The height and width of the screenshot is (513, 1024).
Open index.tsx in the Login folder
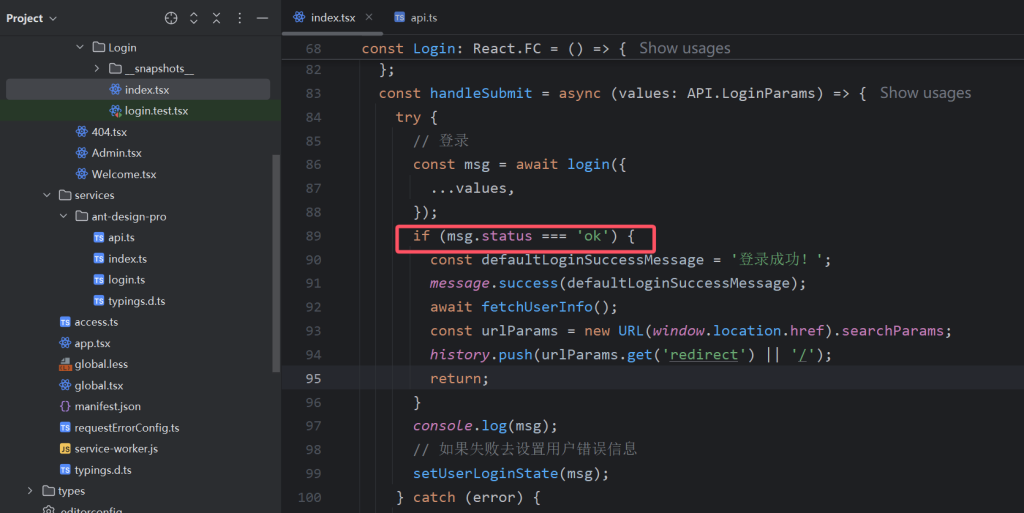(147, 89)
